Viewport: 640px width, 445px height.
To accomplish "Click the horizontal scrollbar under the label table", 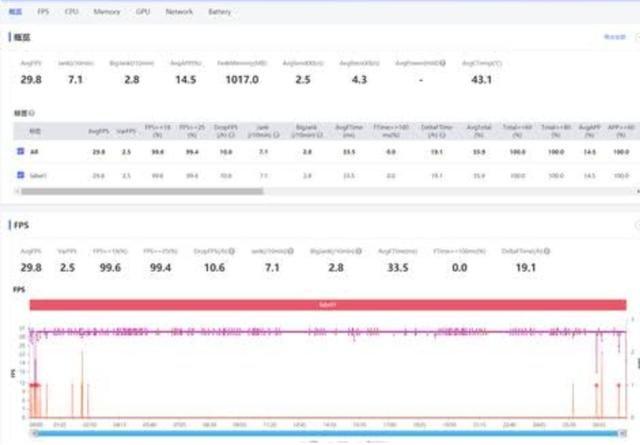I will [x=140, y=190].
